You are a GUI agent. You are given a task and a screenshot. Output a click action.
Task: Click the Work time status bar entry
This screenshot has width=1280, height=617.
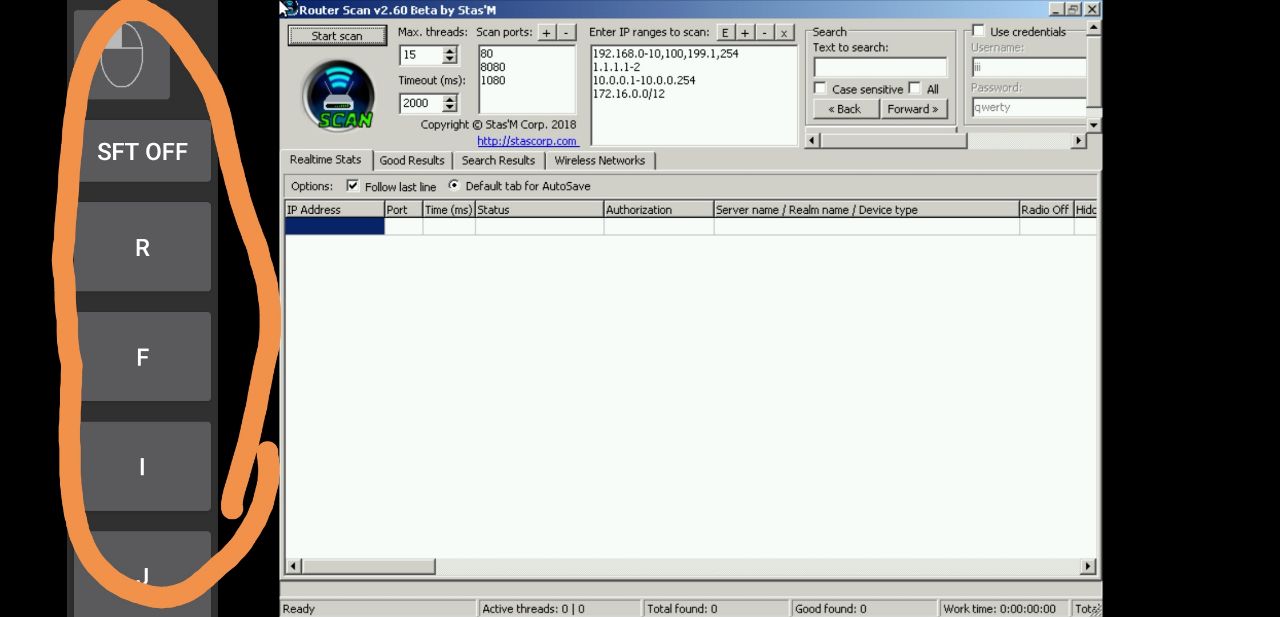click(1005, 608)
